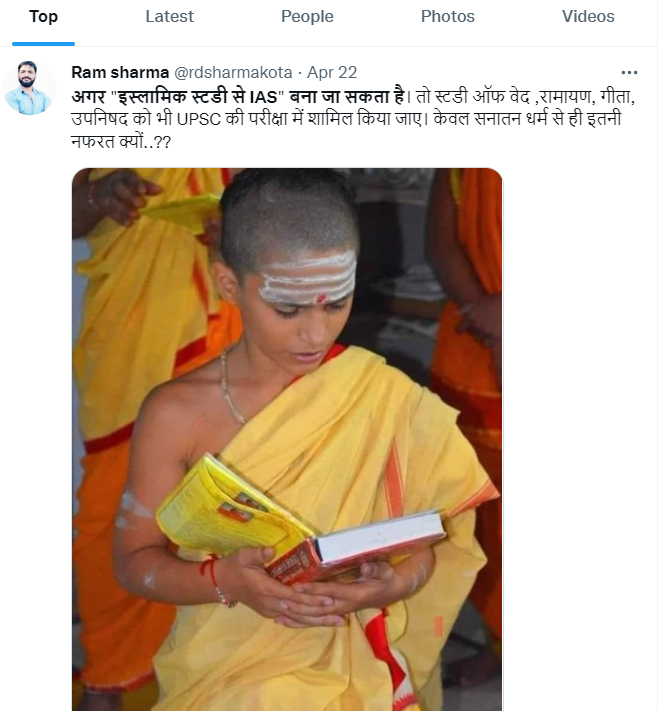Open the three-dot more options menu

(629, 73)
